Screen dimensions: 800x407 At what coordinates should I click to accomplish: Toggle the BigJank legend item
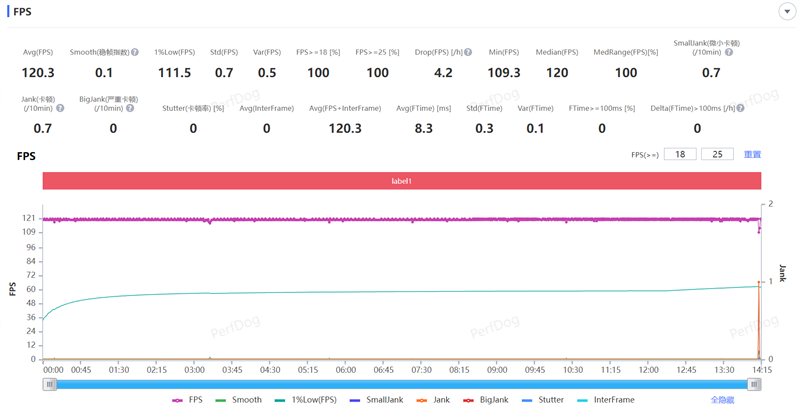[x=485, y=400]
